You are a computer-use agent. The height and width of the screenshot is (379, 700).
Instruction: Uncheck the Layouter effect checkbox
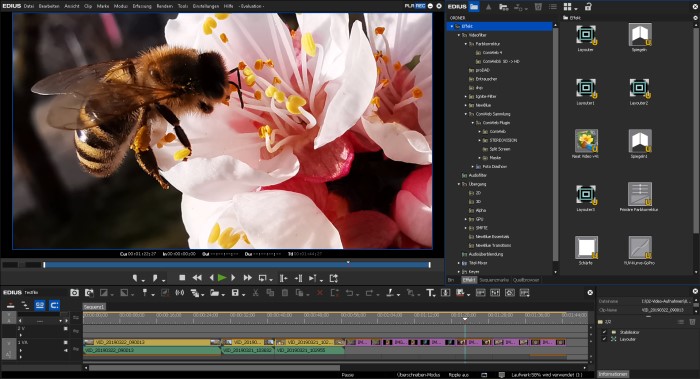pos(604,339)
